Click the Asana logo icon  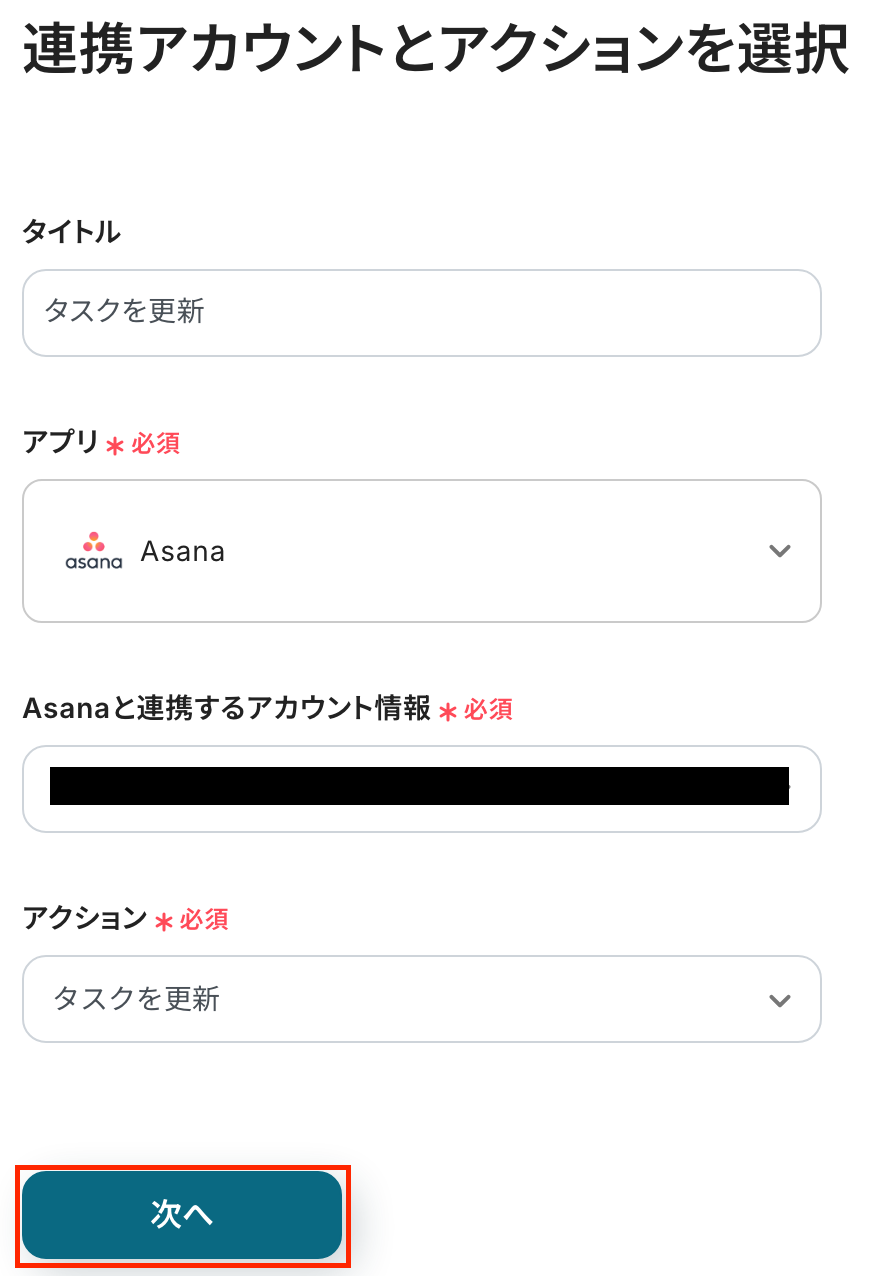click(93, 551)
